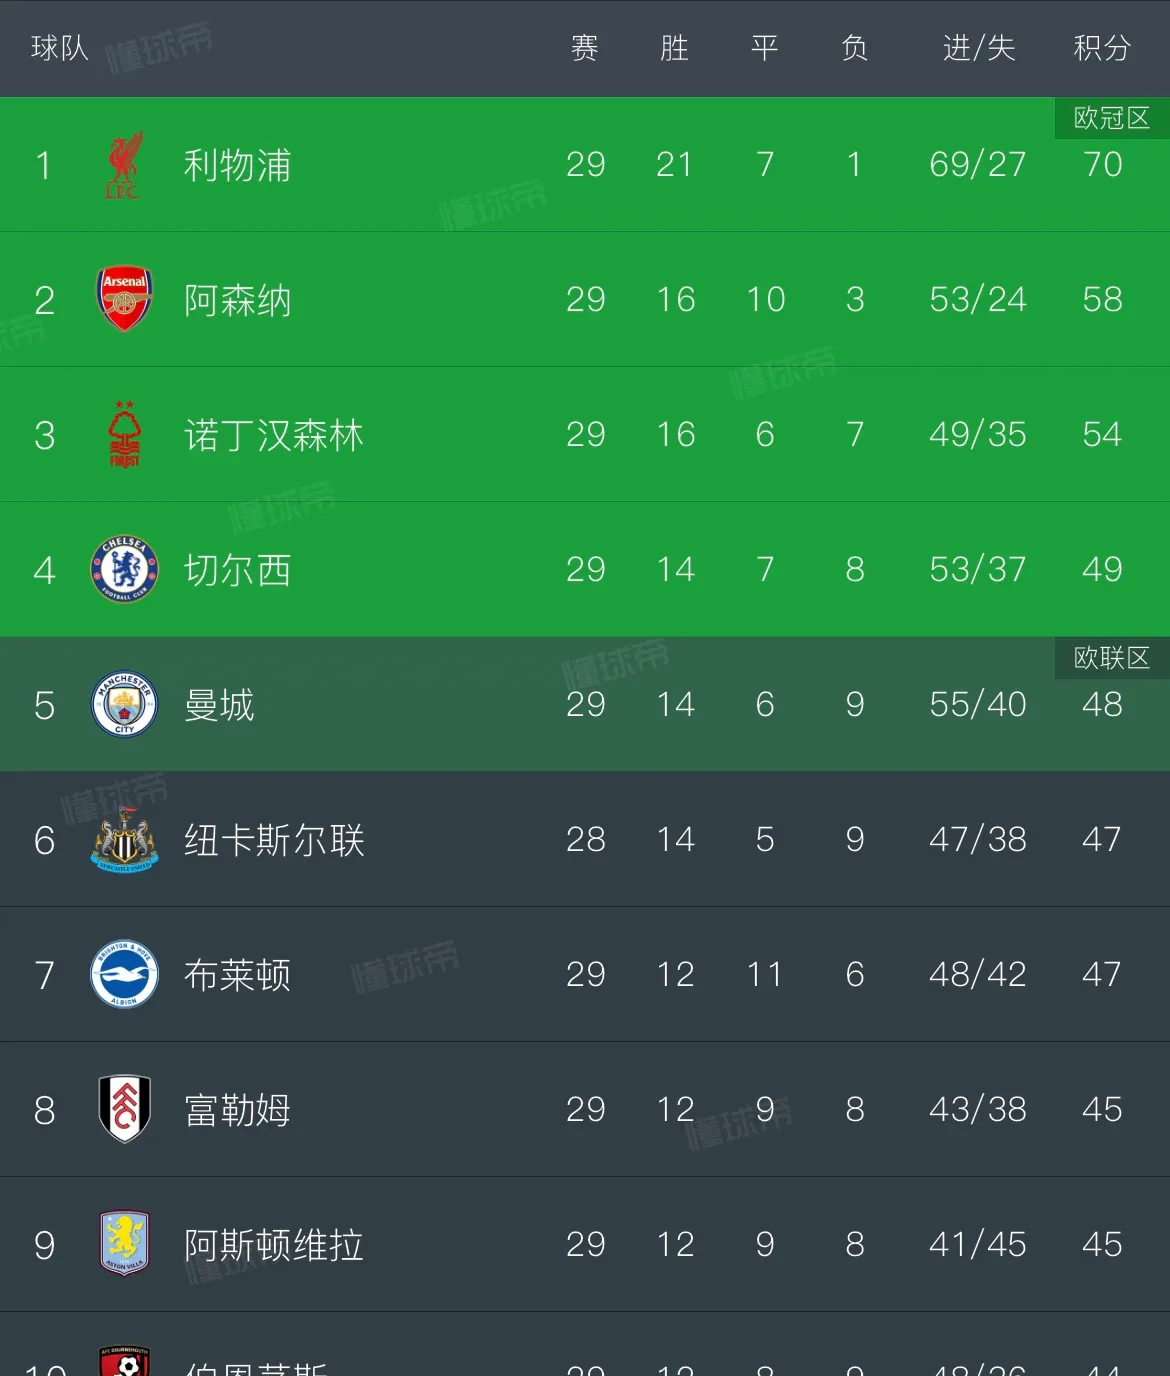Tap the Arsenal club badge
The height and width of the screenshot is (1376, 1170).
pyautogui.click(x=124, y=299)
